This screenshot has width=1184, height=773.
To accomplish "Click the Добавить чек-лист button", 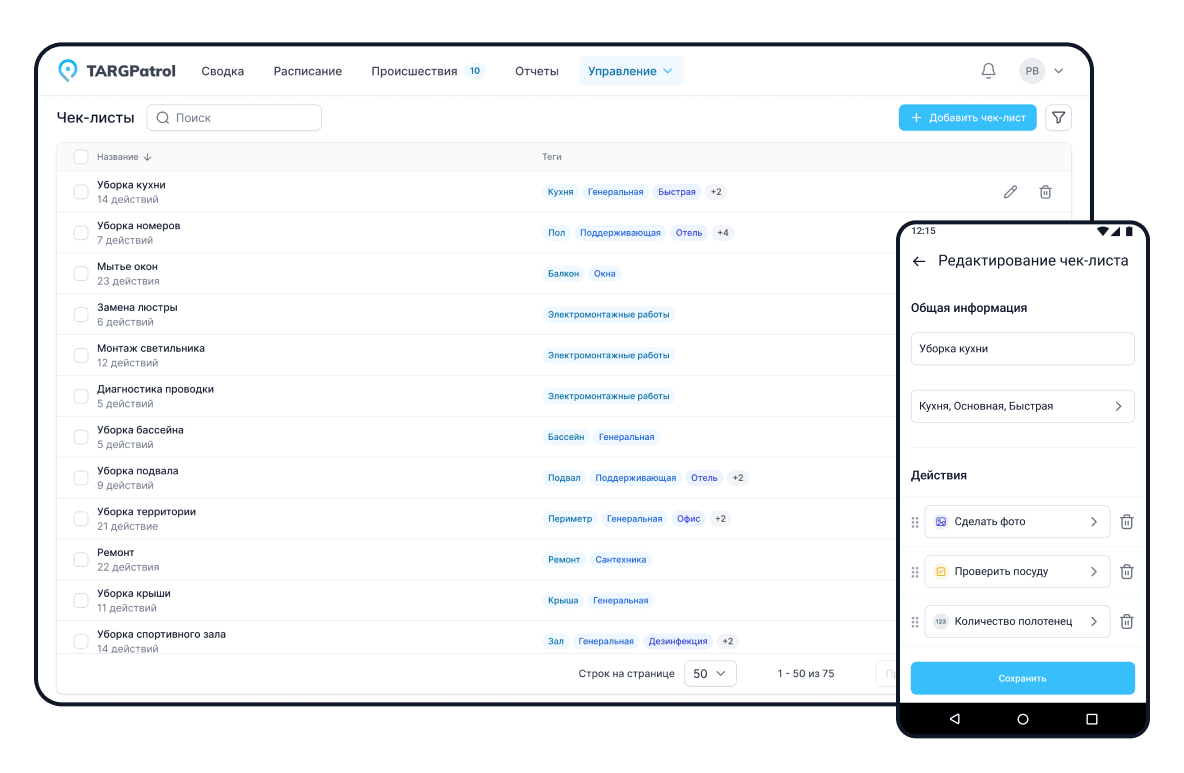I will (967, 118).
